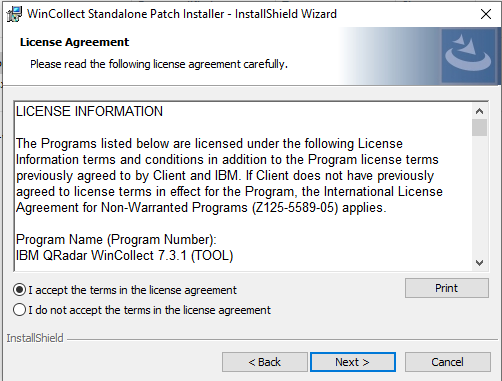502x381 pixels.
Task: Click the WinCollect Standalone Patch Installer title text
Action: (x=182, y=14)
